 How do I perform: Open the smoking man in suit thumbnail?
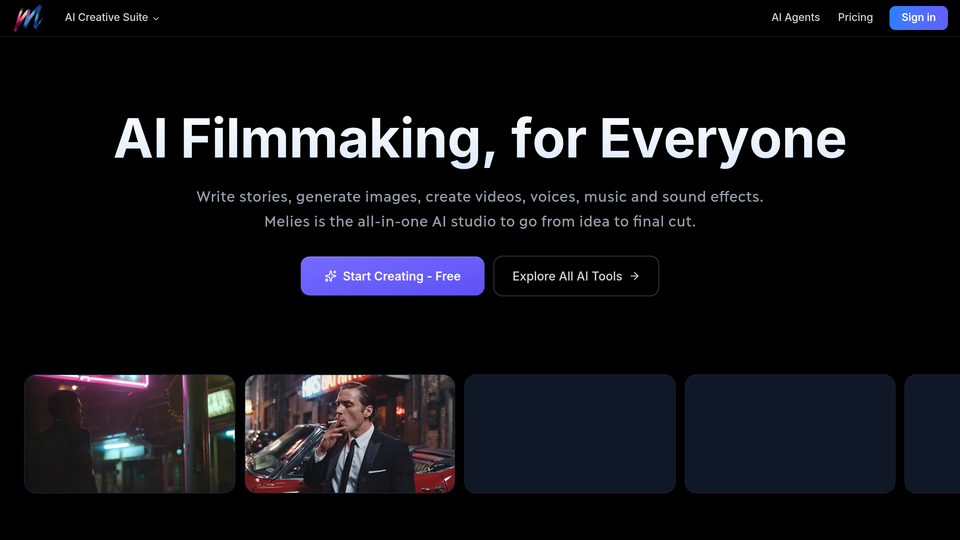click(x=350, y=433)
